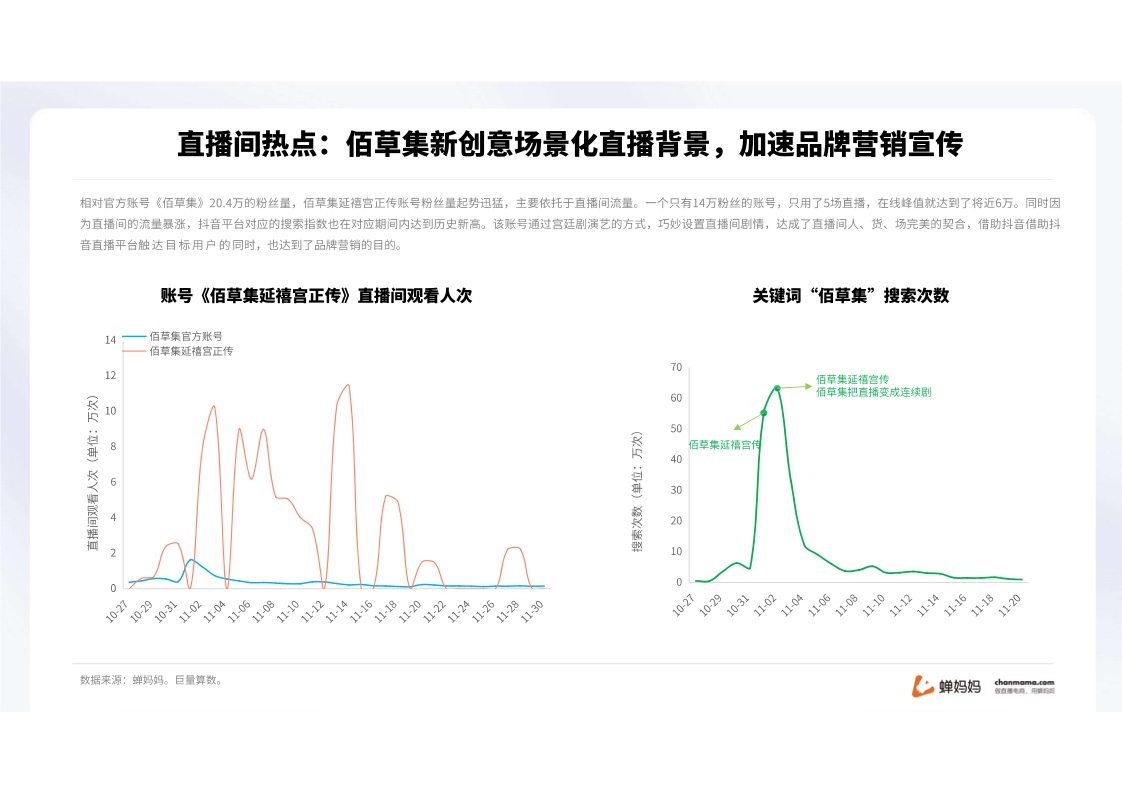Click the right chart y-axis title 搜索次数
Screen dimensions: 1122x793
point(637,490)
